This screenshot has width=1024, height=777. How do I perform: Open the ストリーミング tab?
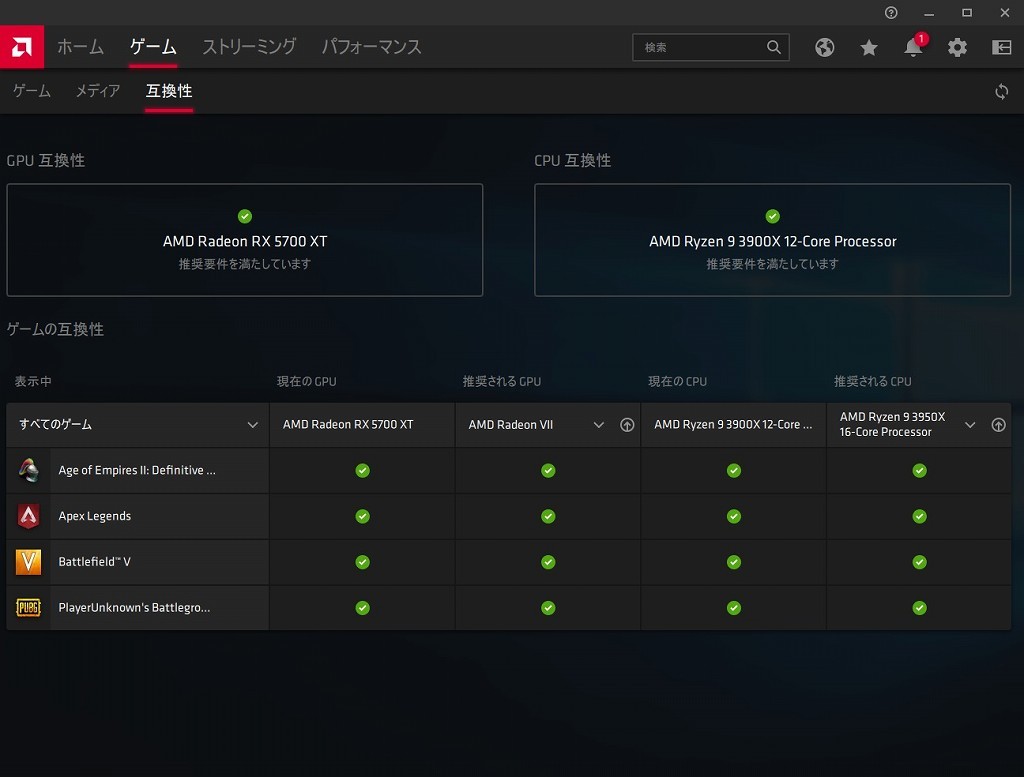tap(249, 47)
